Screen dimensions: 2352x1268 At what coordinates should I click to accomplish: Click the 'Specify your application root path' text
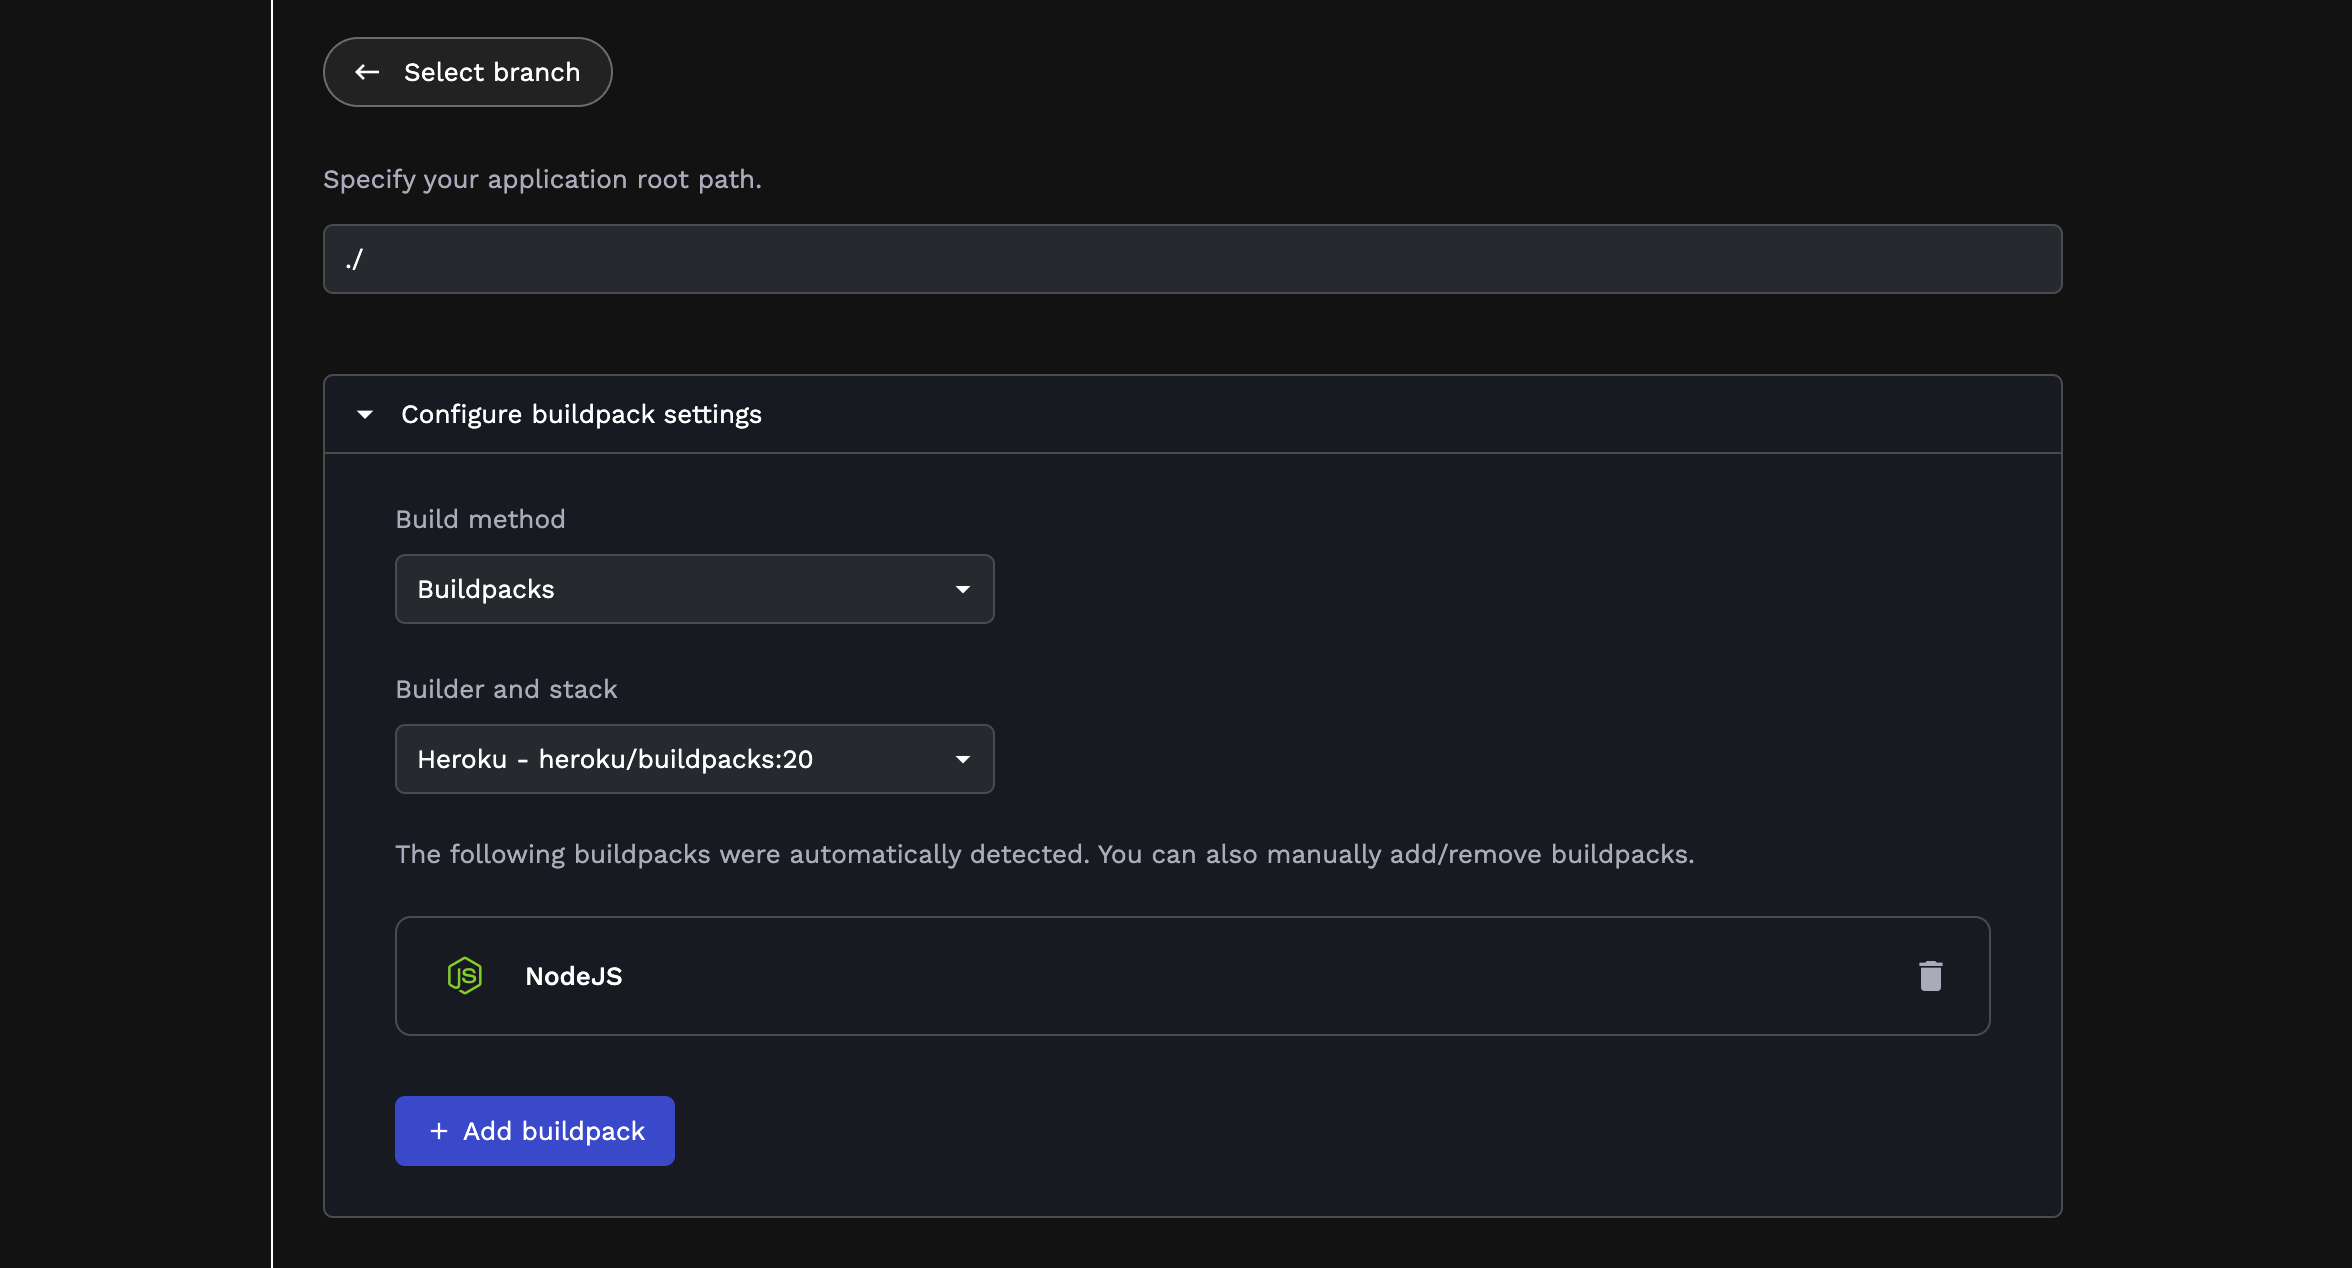(542, 179)
